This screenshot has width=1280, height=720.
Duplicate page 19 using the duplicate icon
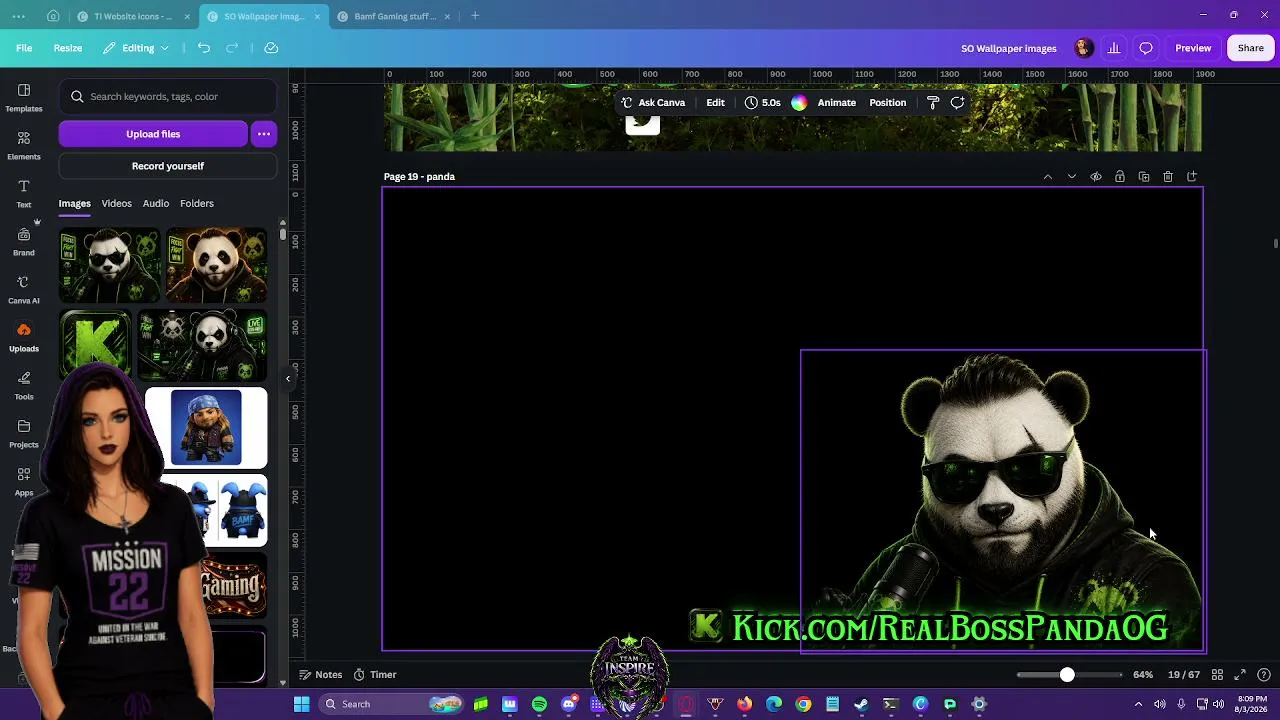[x=1144, y=177]
